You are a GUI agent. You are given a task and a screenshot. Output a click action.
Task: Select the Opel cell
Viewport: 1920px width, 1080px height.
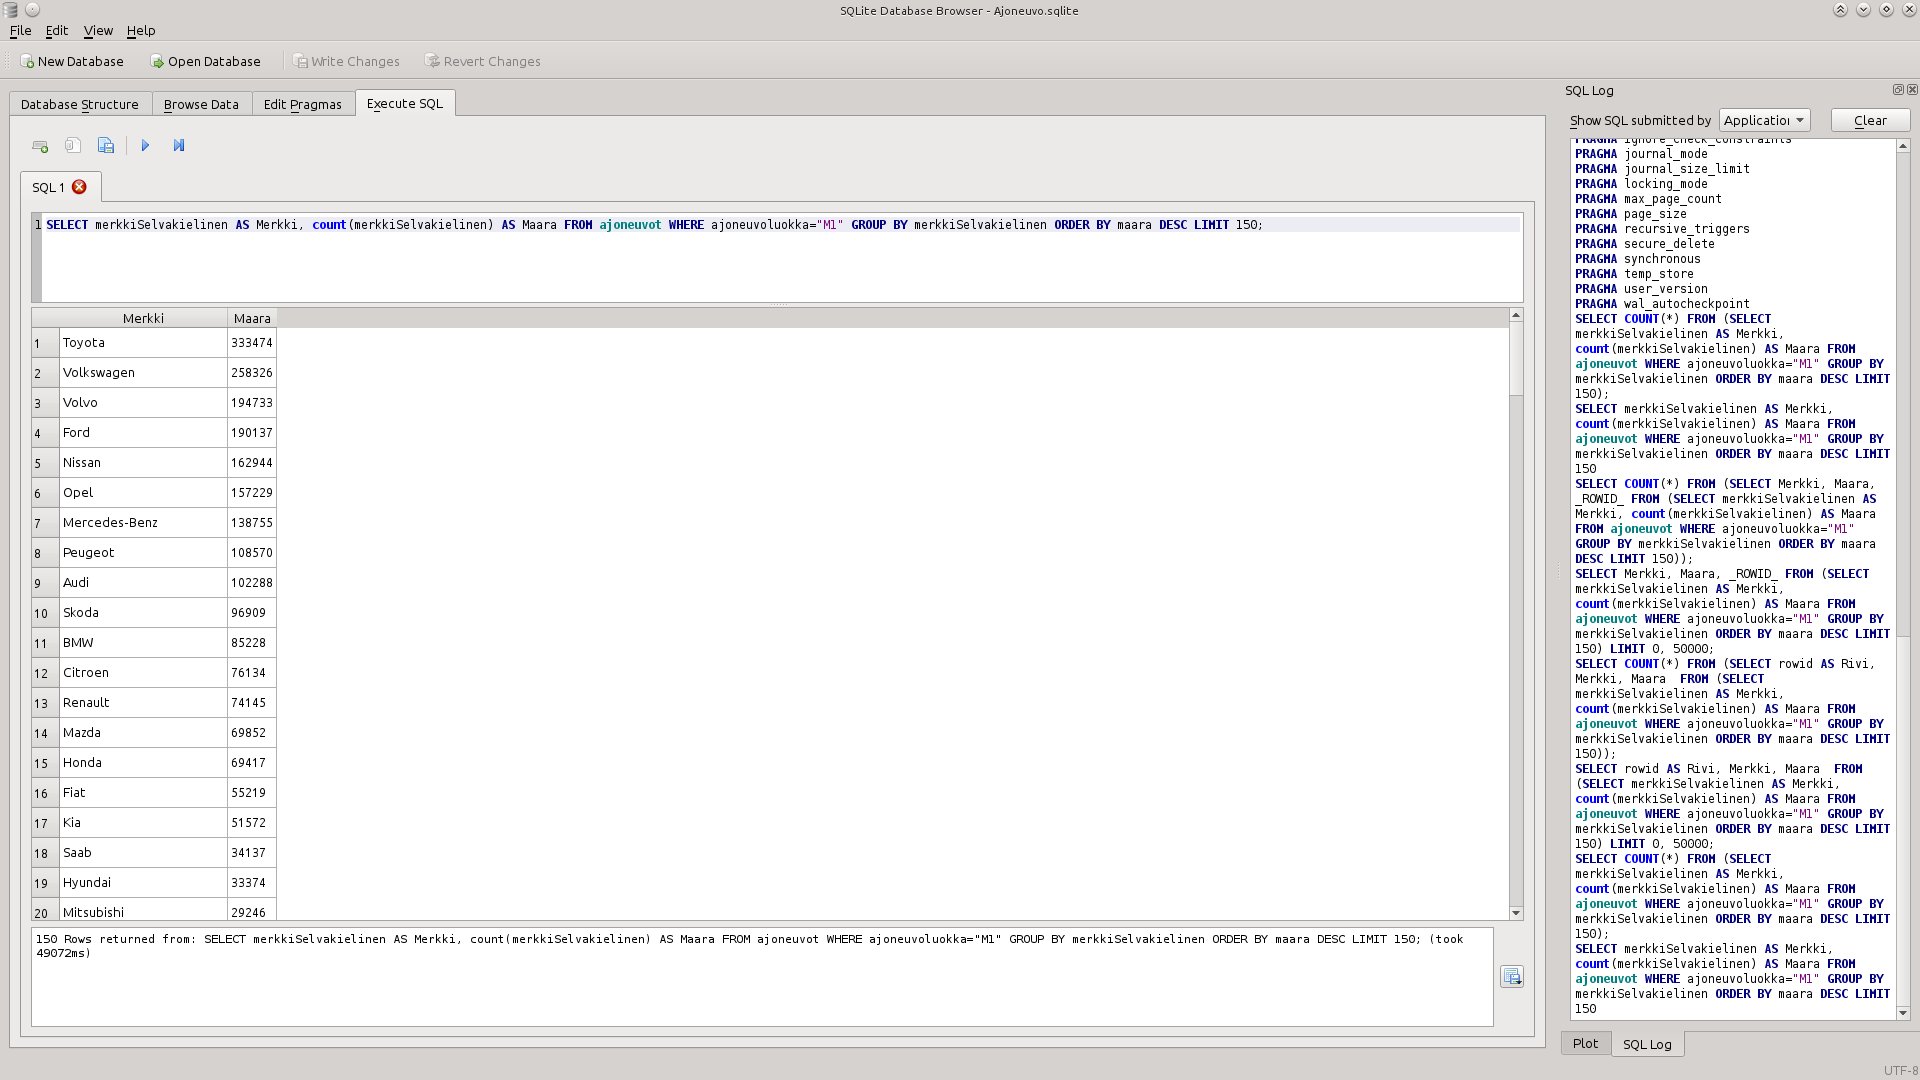point(143,492)
